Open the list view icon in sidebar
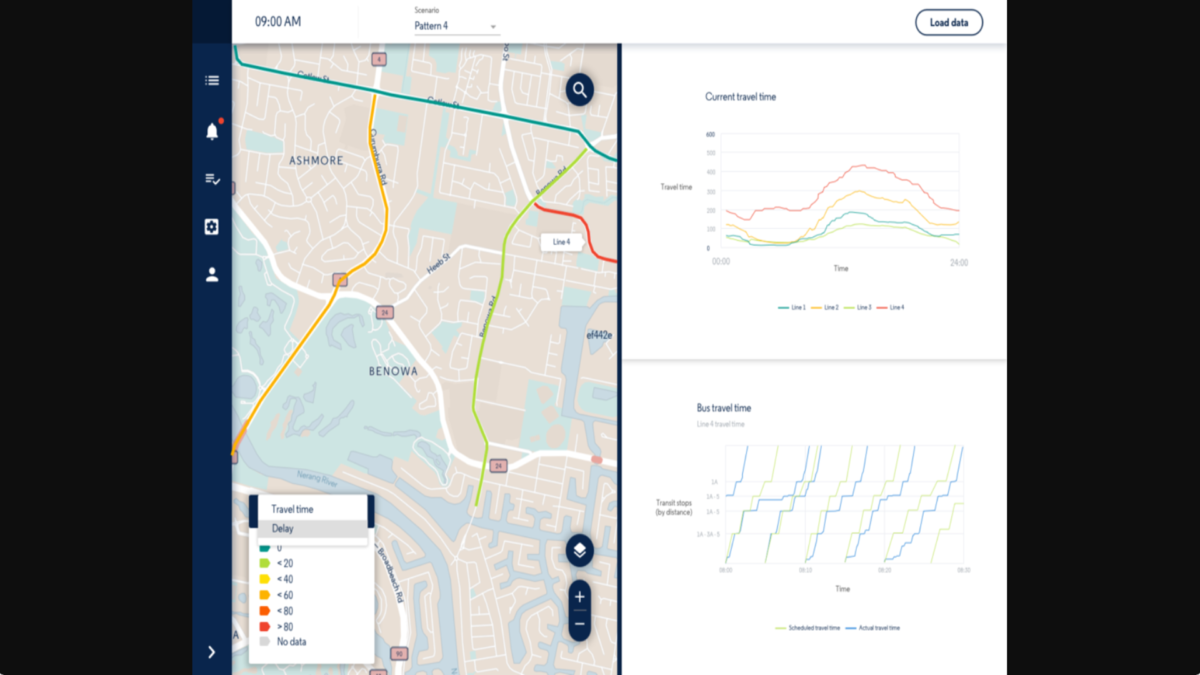Image resolution: width=1200 pixels, height=675 pixels. point(212,81)
